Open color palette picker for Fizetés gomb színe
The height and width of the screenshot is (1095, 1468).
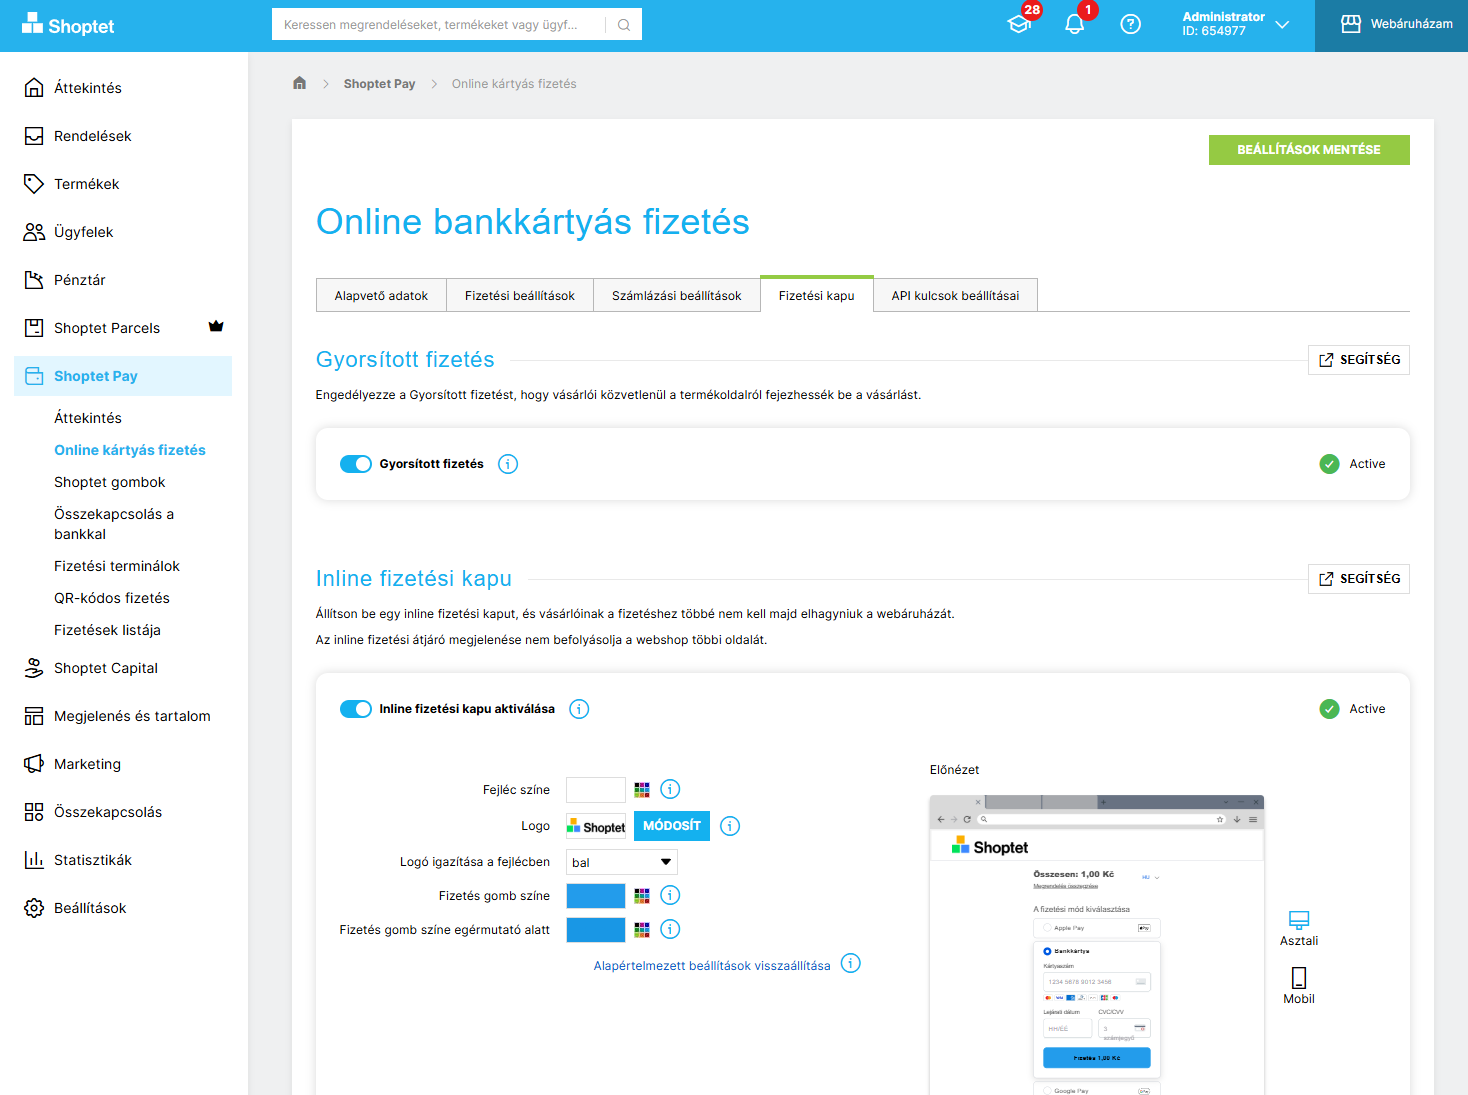pos(642,896)
